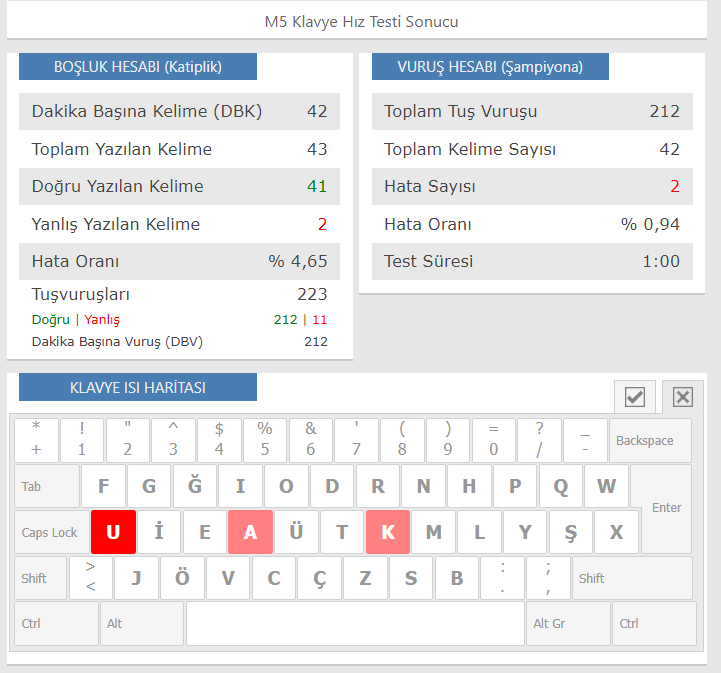
Task: Click the Doğru Yazılan Kelime row
Action: [179, 186]
